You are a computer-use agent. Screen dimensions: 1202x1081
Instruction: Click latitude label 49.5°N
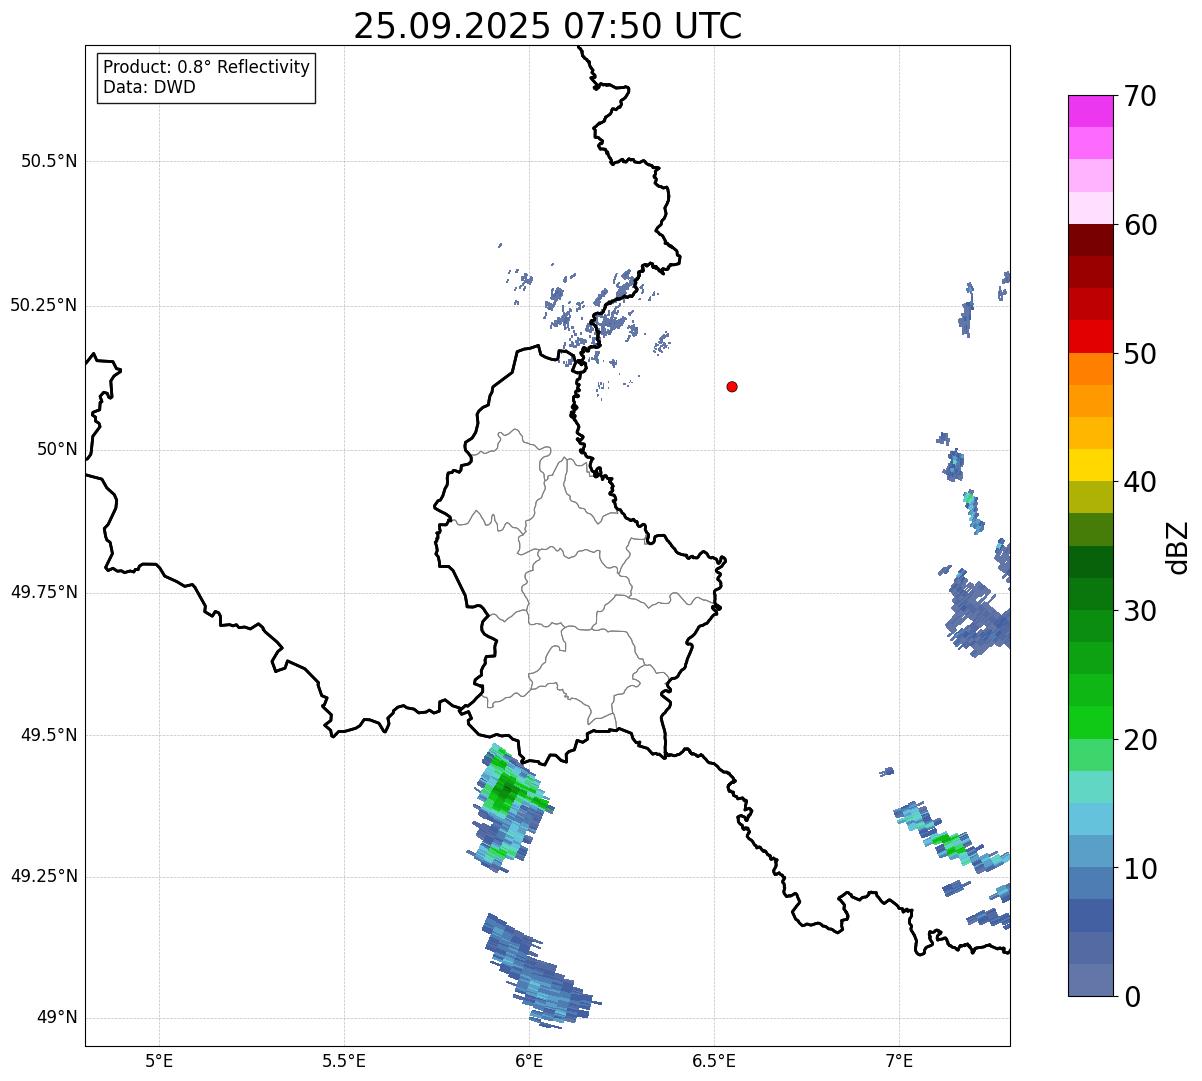coord(49,735)
